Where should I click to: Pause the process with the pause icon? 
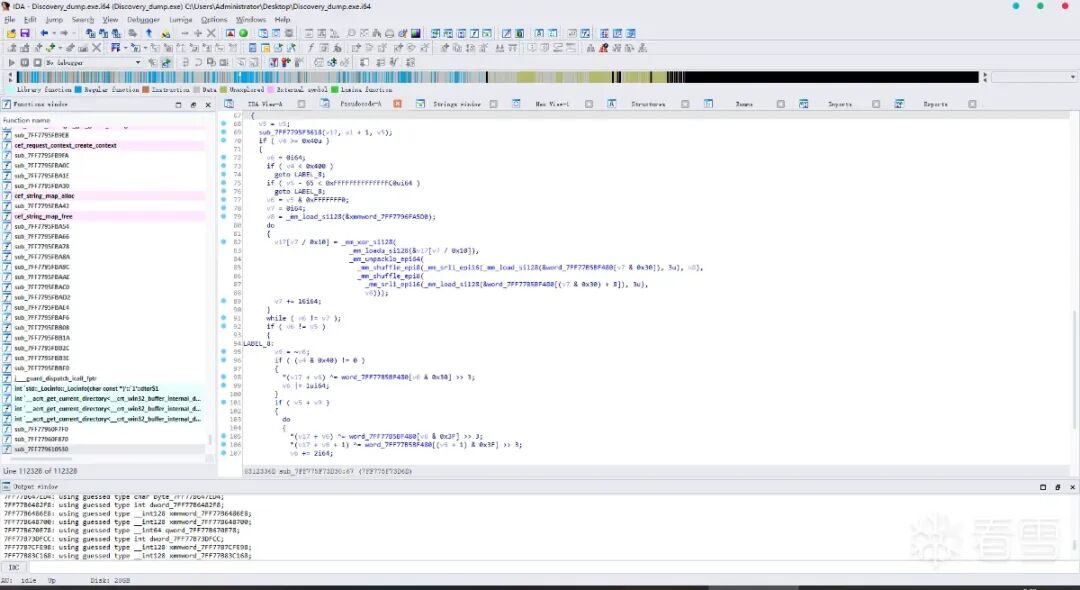click(24, 63)
